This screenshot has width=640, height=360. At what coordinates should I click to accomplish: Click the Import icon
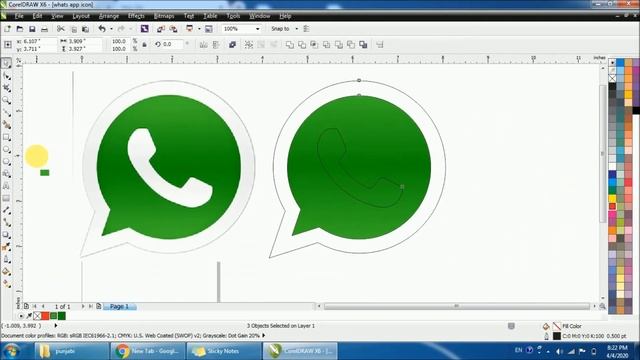(x=161, y=29)
